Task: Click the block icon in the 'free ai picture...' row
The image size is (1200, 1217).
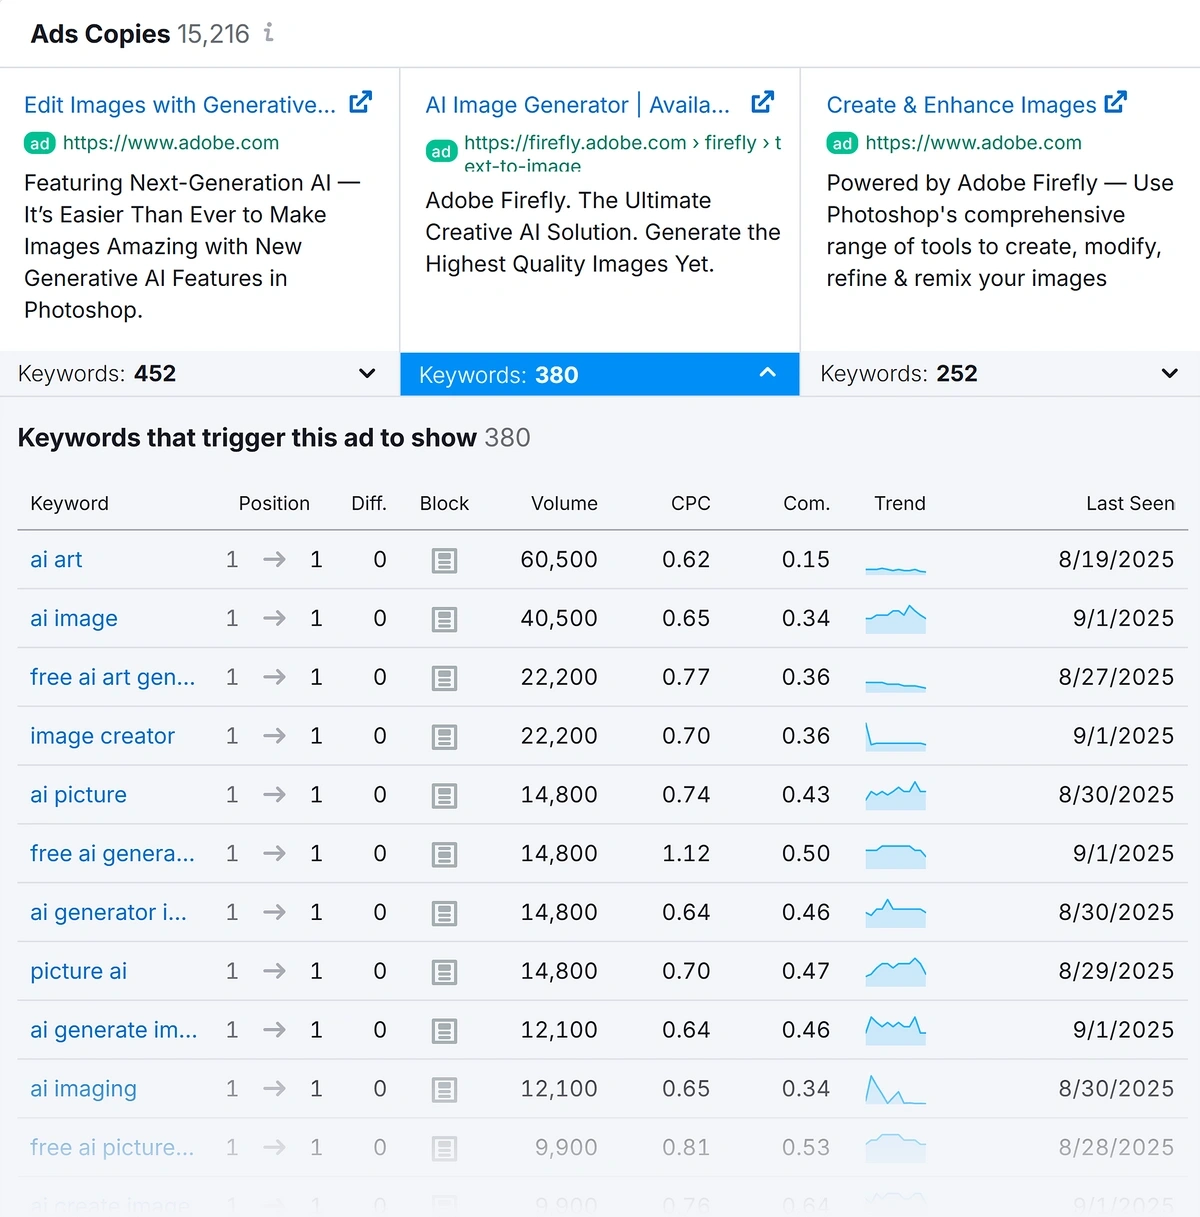Action: coord(444,1149)
